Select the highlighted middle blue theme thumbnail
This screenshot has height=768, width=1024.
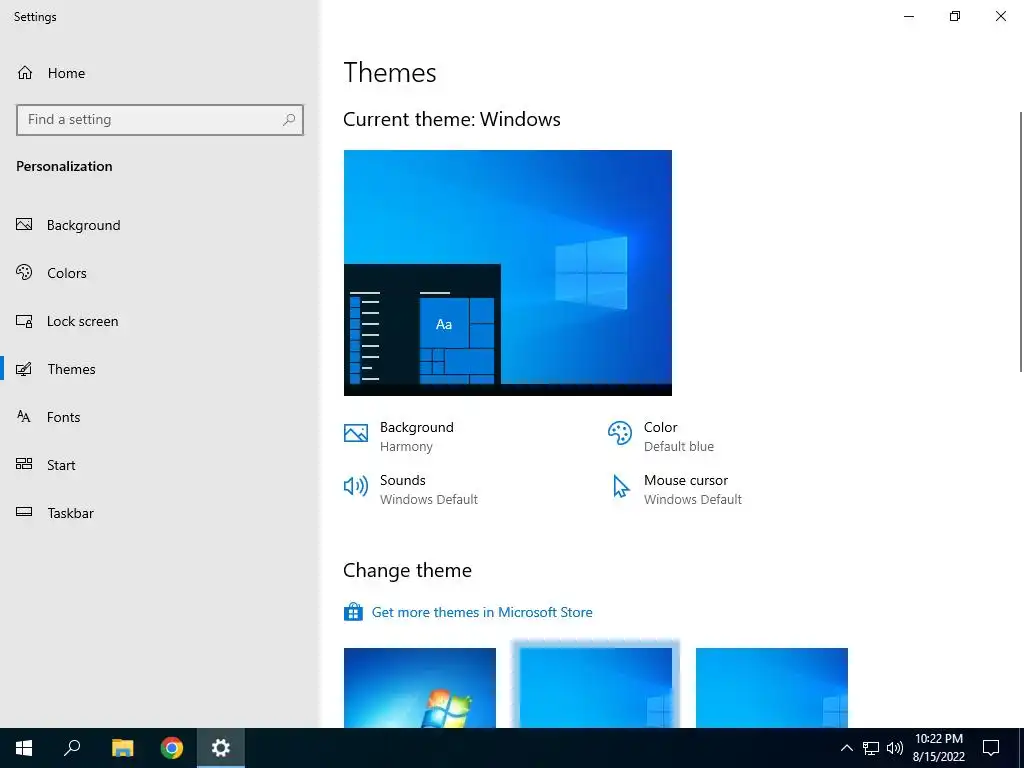[x=596, y=688]
